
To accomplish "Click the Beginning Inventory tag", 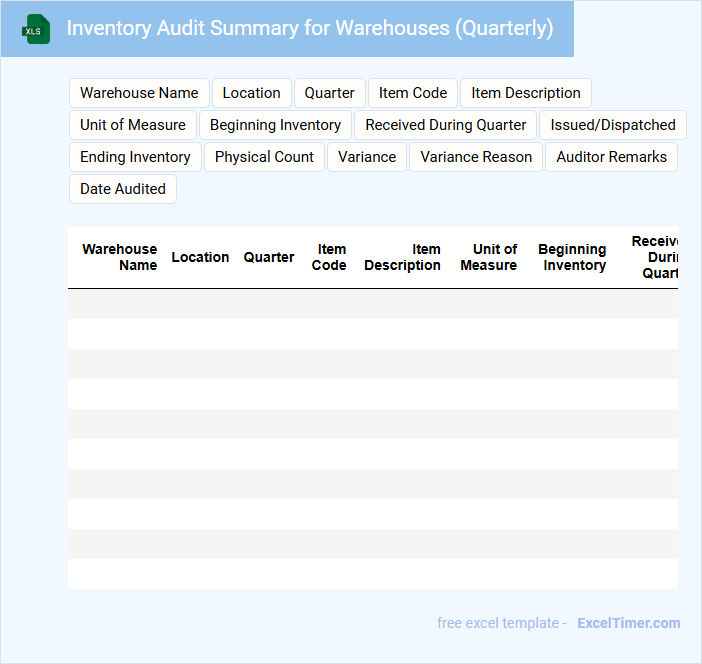I will click(x=275, y=125).
